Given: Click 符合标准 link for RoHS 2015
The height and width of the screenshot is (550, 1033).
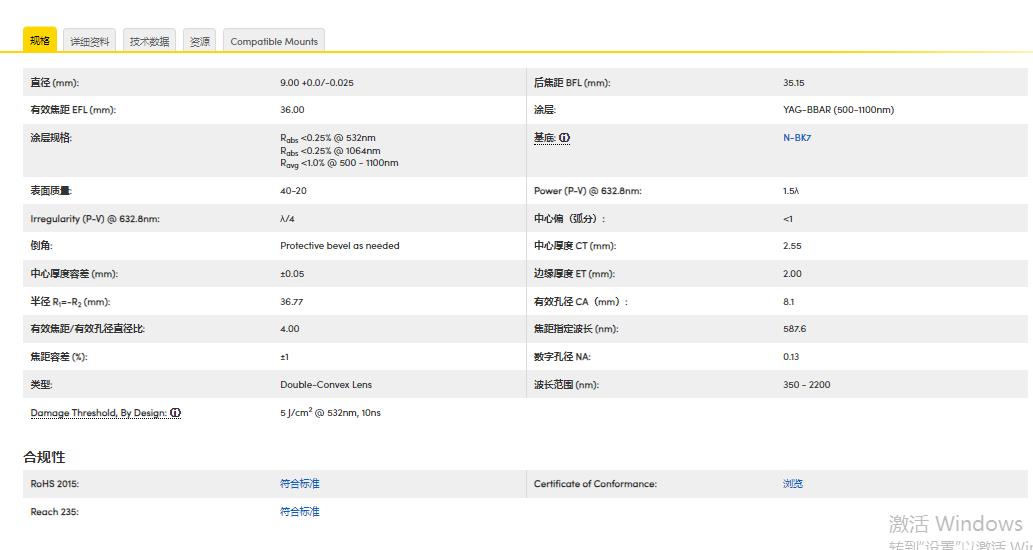Looking at the screenshot, I should (300, 484).
